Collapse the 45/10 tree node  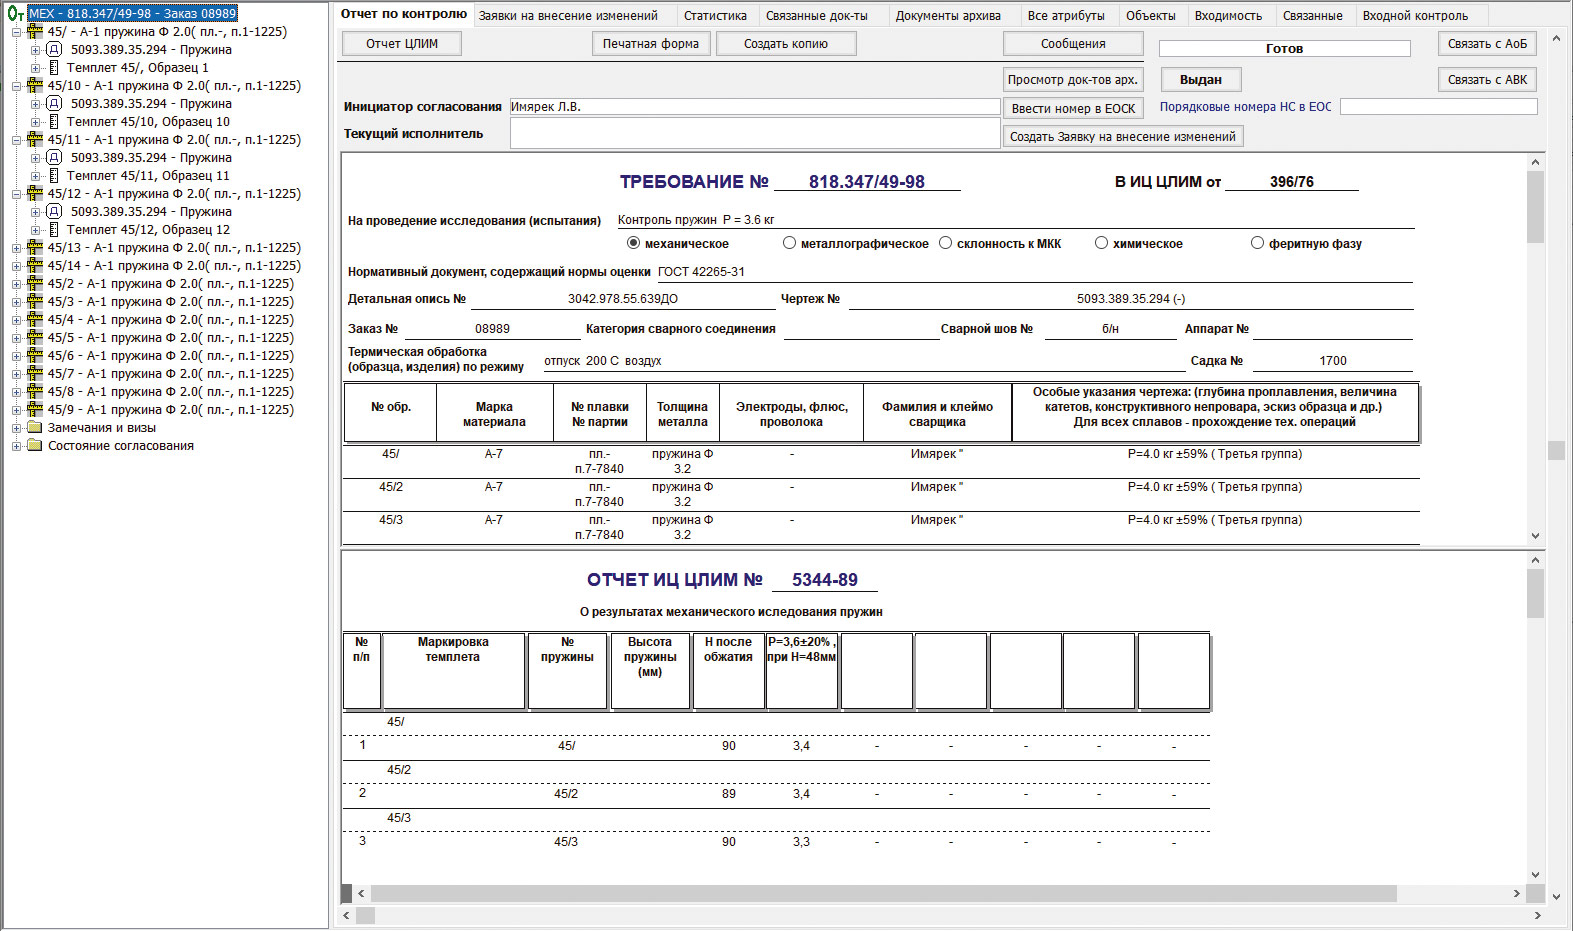[x=16, y=86]
